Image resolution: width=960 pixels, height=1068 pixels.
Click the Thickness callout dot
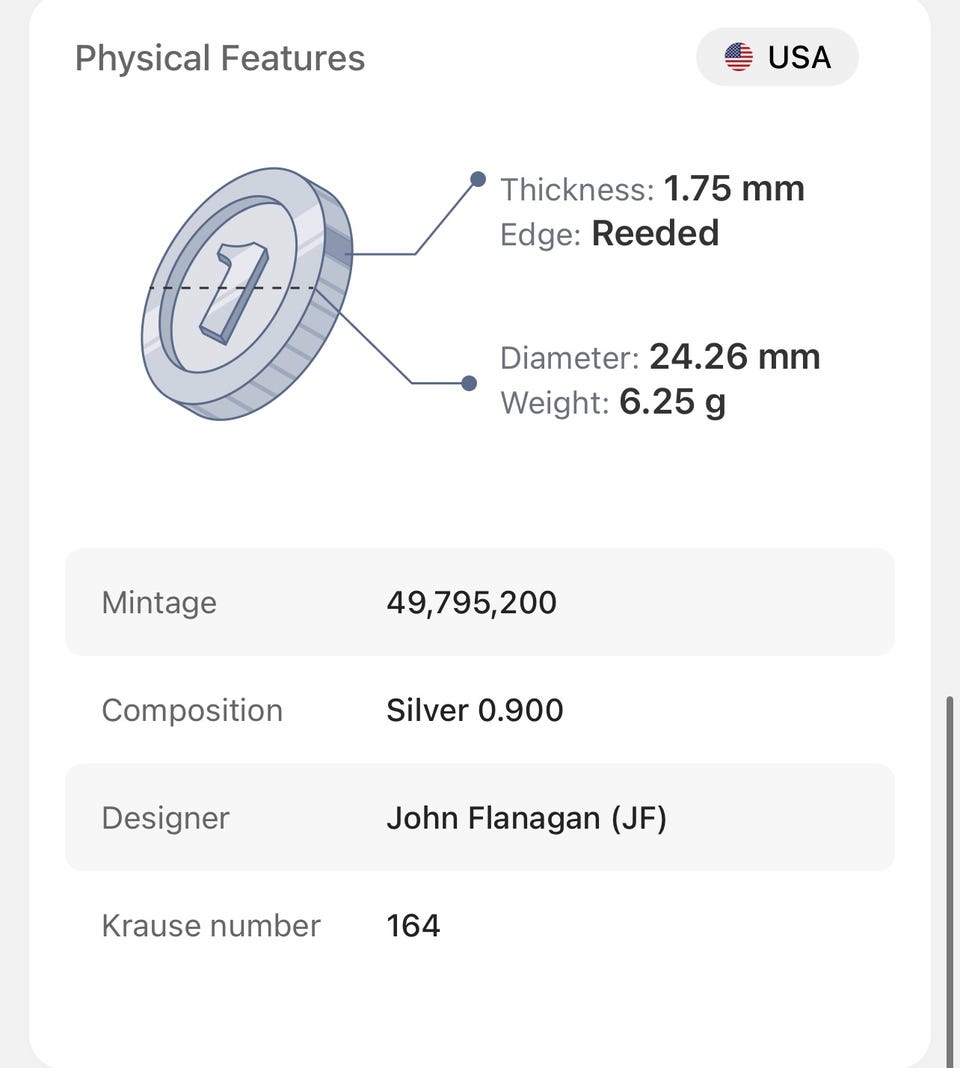pos(478,180)
